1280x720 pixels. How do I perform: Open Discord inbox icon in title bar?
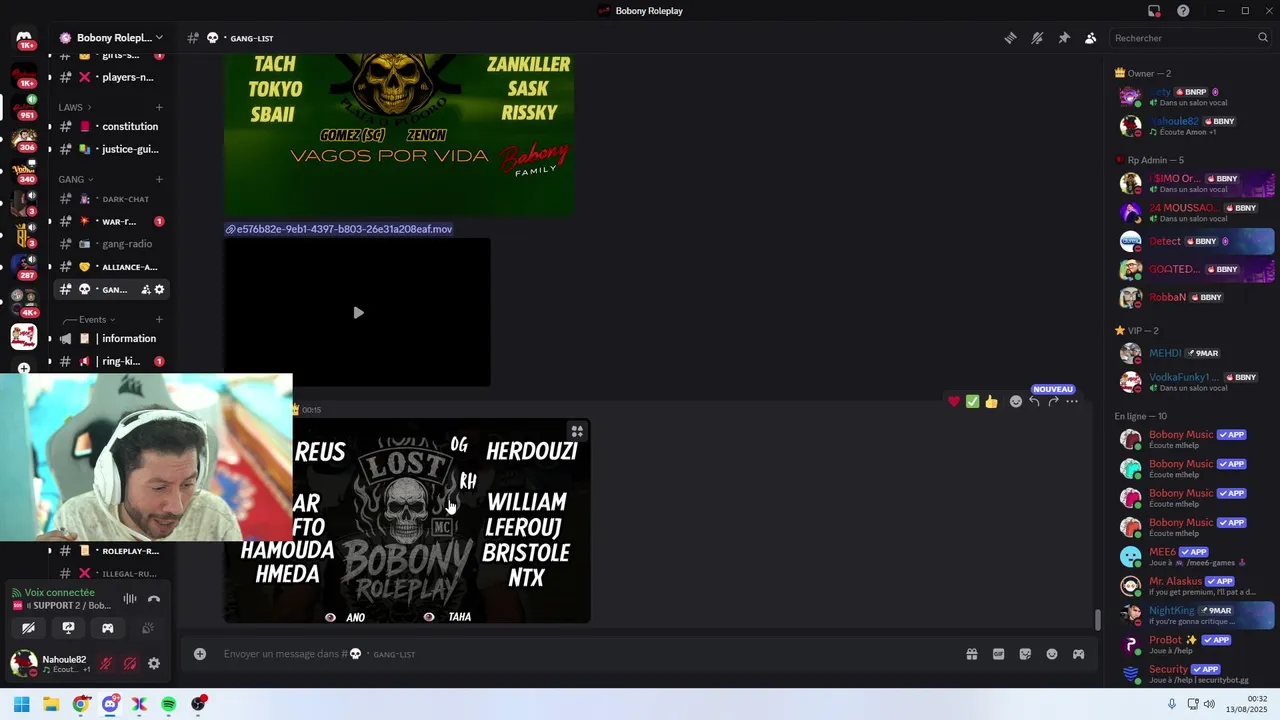(1154, 11)
